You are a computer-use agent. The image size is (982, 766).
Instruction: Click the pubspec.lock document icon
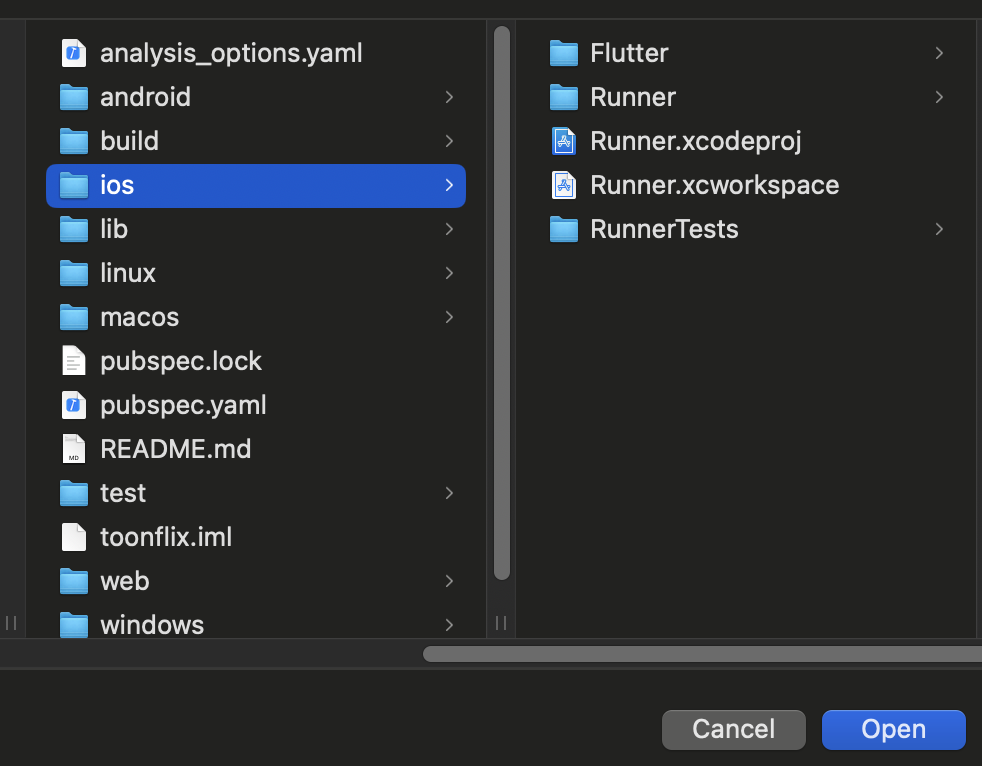(x=74, y=361)
